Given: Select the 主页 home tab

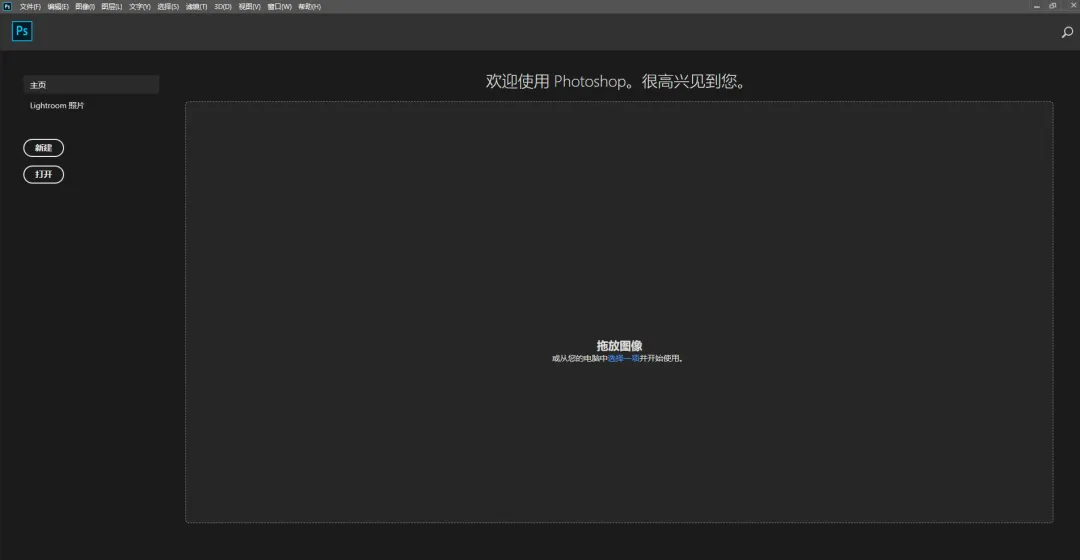Looking at the screenshot, I should [x=91, y=85].
